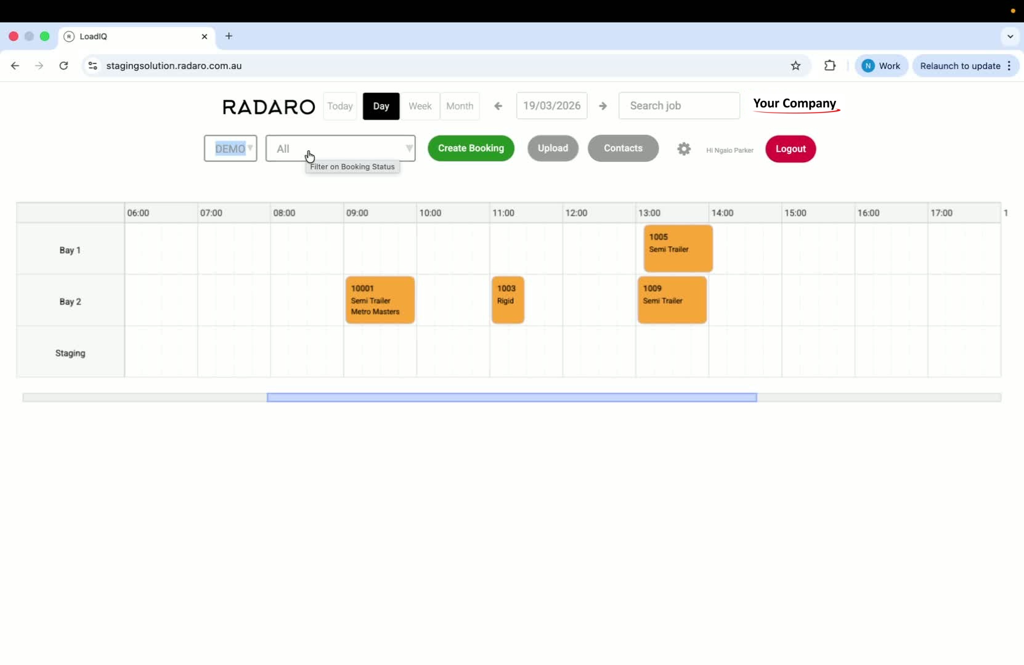Click the browser forward arrow
The height and width of the screenshot is (665, 1024).
(x=39, y=65)
